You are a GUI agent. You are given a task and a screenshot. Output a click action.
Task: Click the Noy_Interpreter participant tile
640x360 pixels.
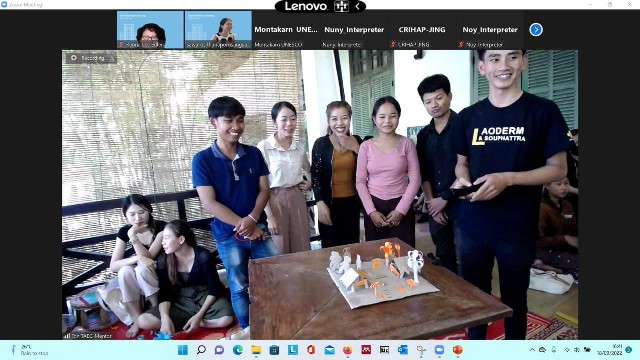click(x=490, y=30)
